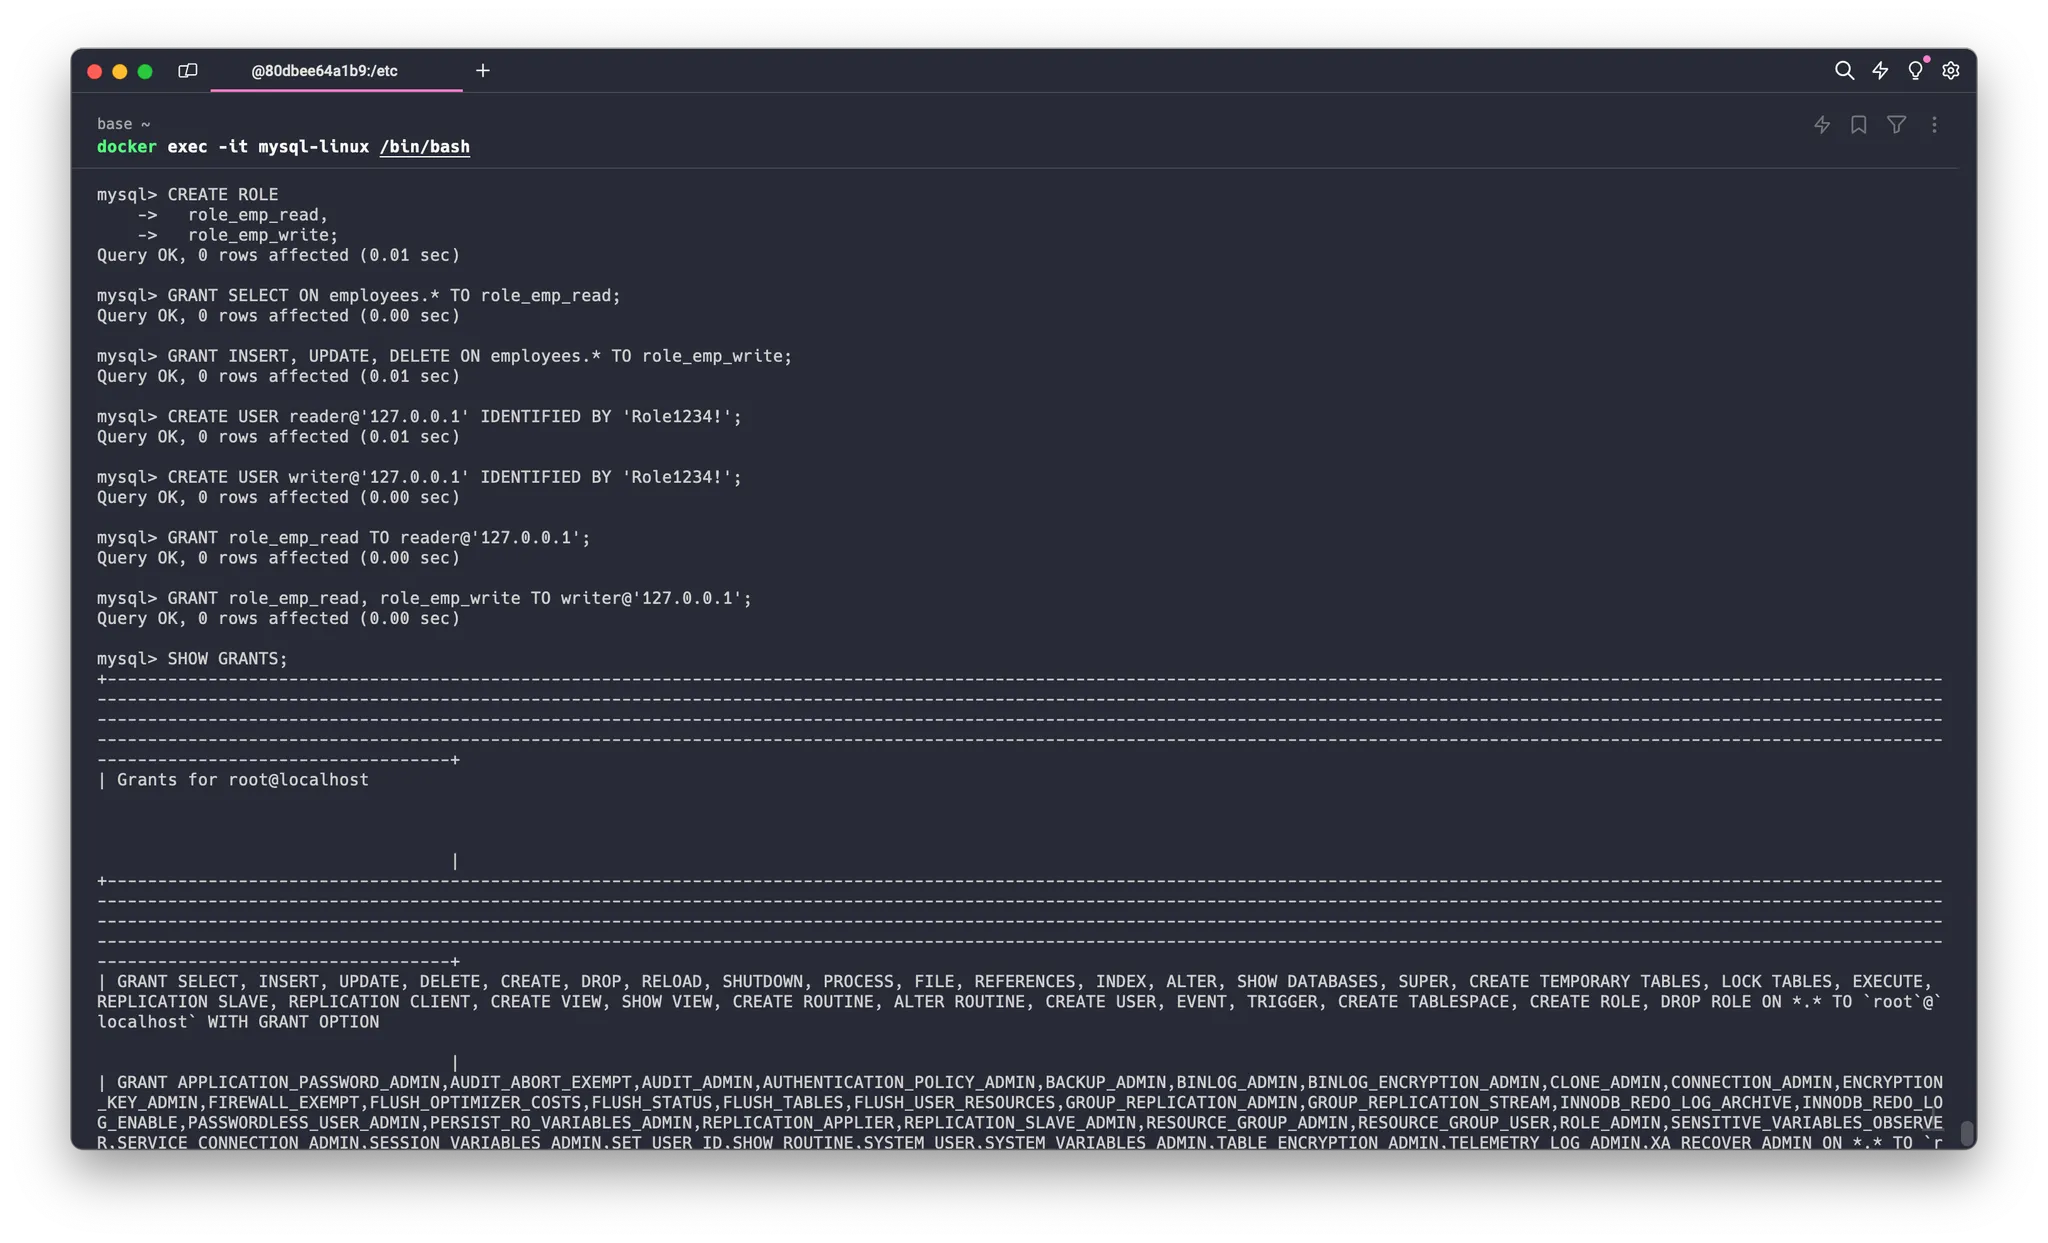This screenshot has height=1243, width=2048.
Task: Click the lightning bolt icon in the title bar
Action: [x=1880, y=71]
